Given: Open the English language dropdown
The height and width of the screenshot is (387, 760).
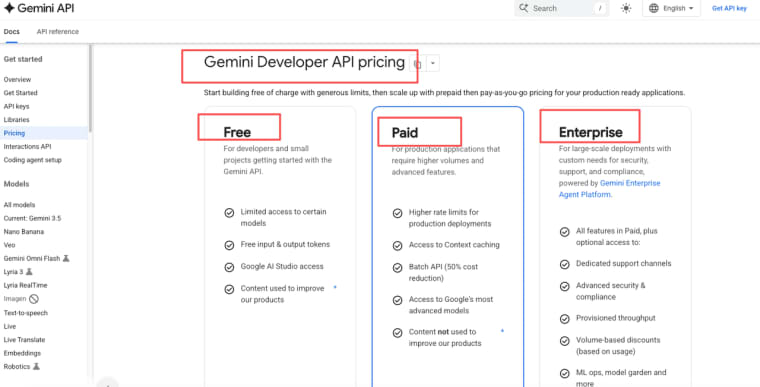Looking at the screenshot, I should click(x=671, y=8).
